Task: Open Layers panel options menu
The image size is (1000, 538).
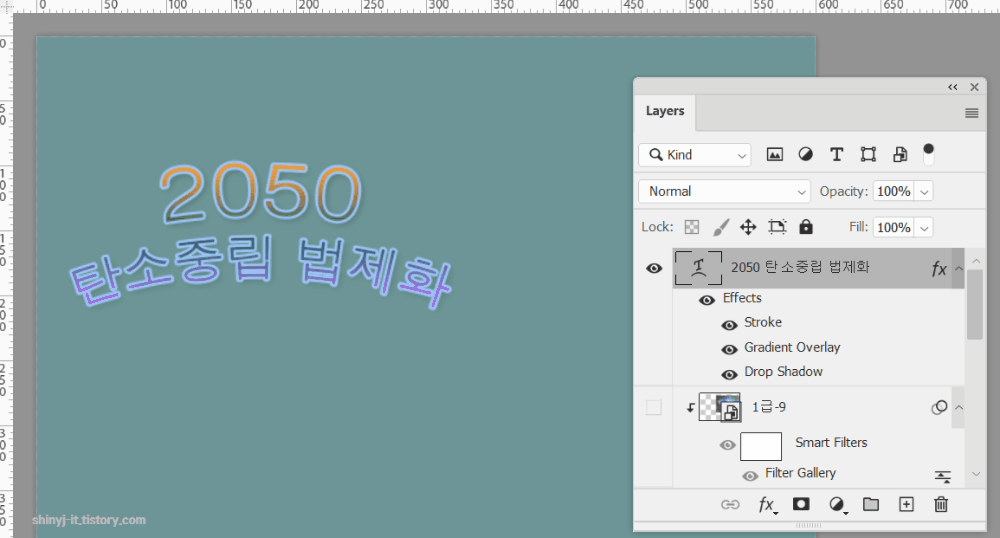Action: (x=971, y=113)
